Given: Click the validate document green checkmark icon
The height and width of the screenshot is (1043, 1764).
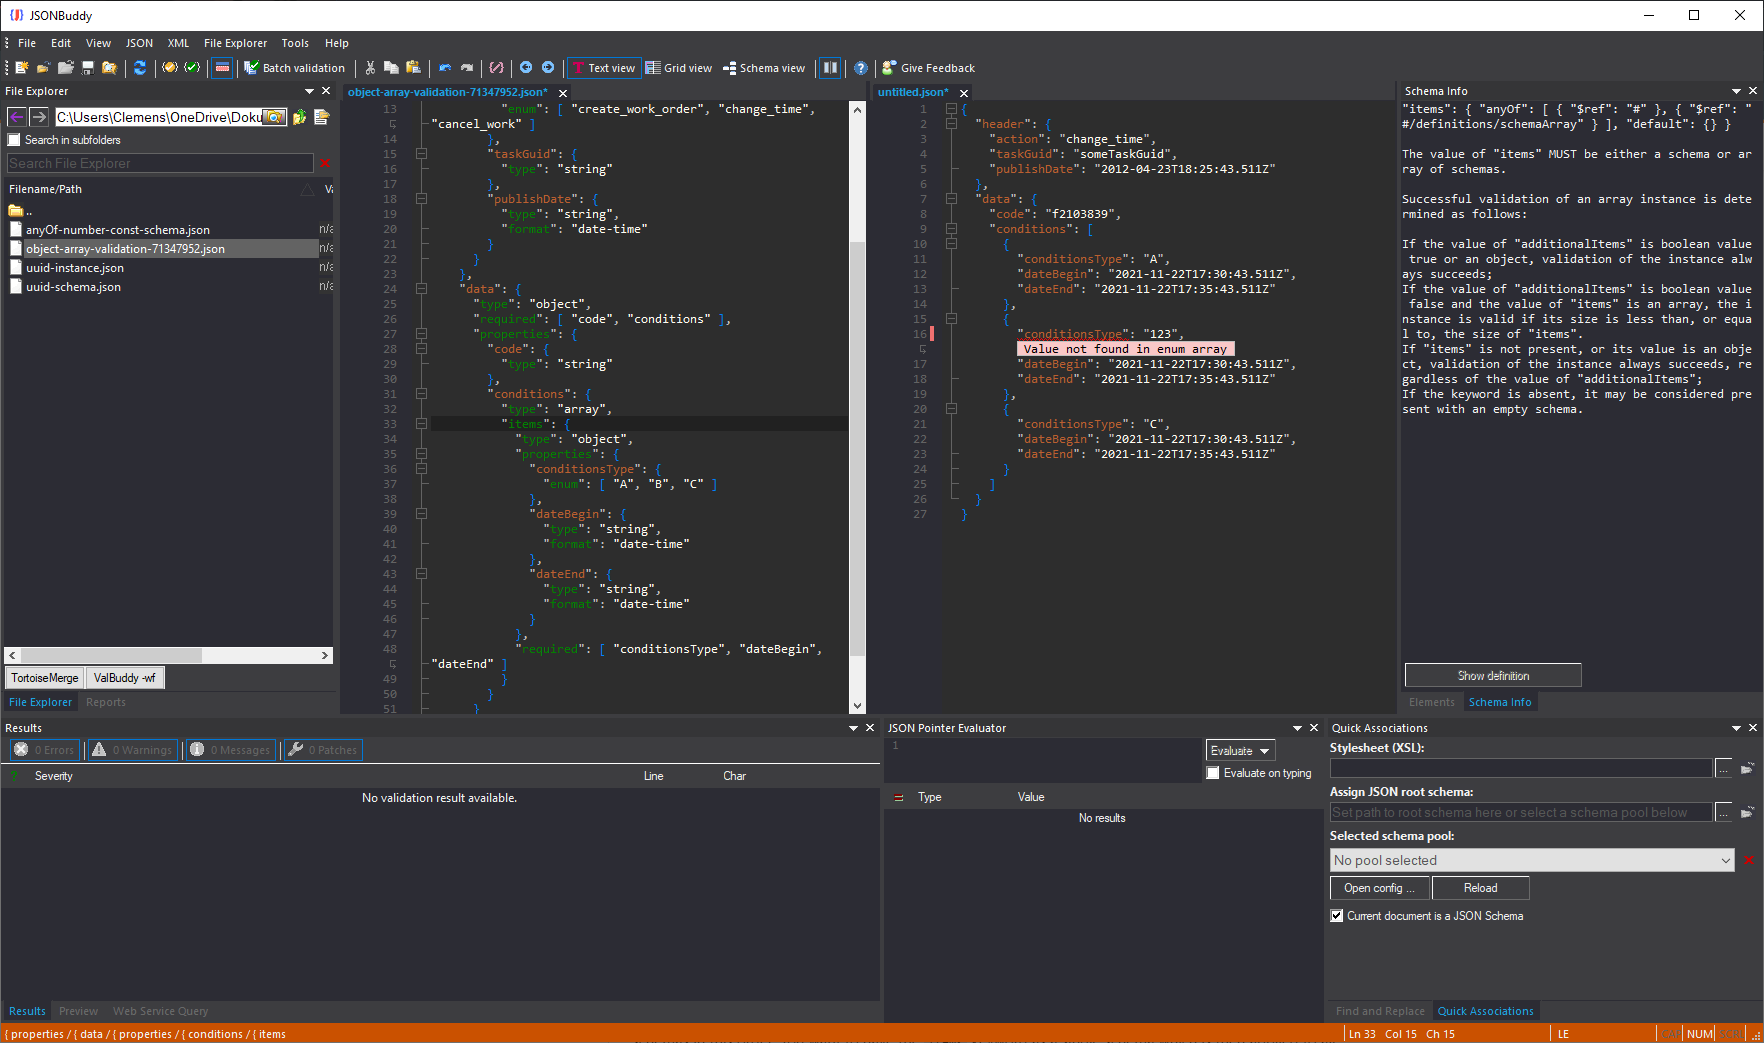Looking at the screenshot, I should coord(192,68).
